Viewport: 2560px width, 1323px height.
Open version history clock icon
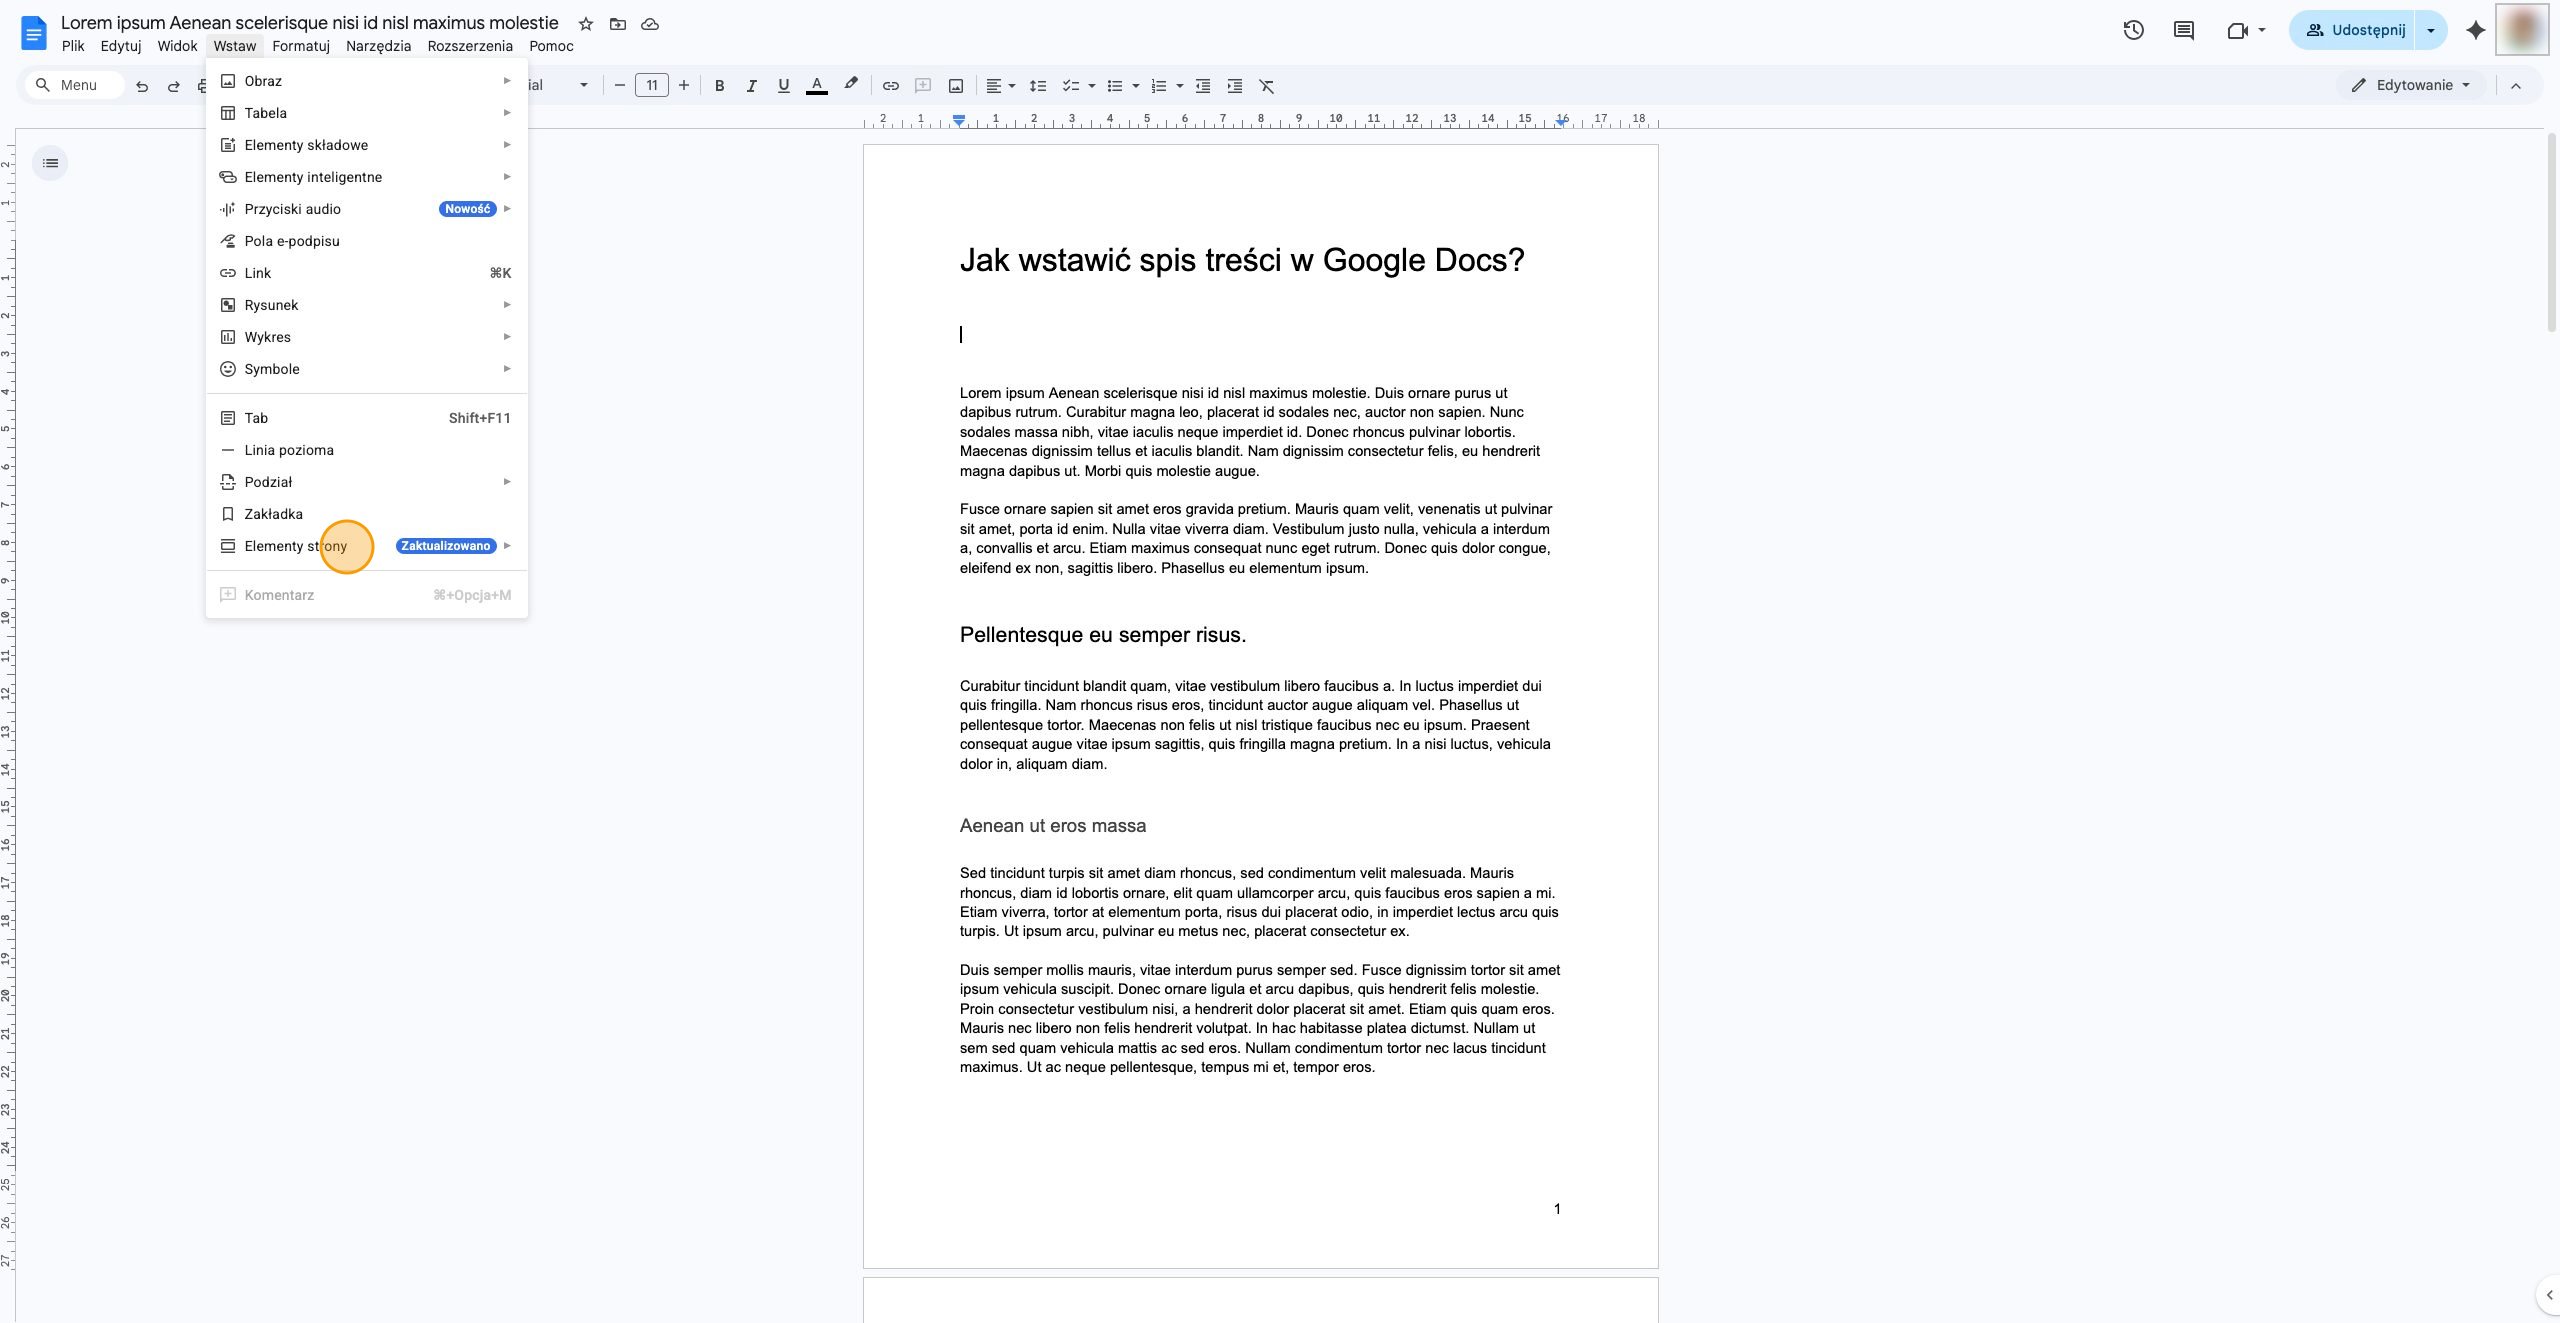coord(2133,30)
